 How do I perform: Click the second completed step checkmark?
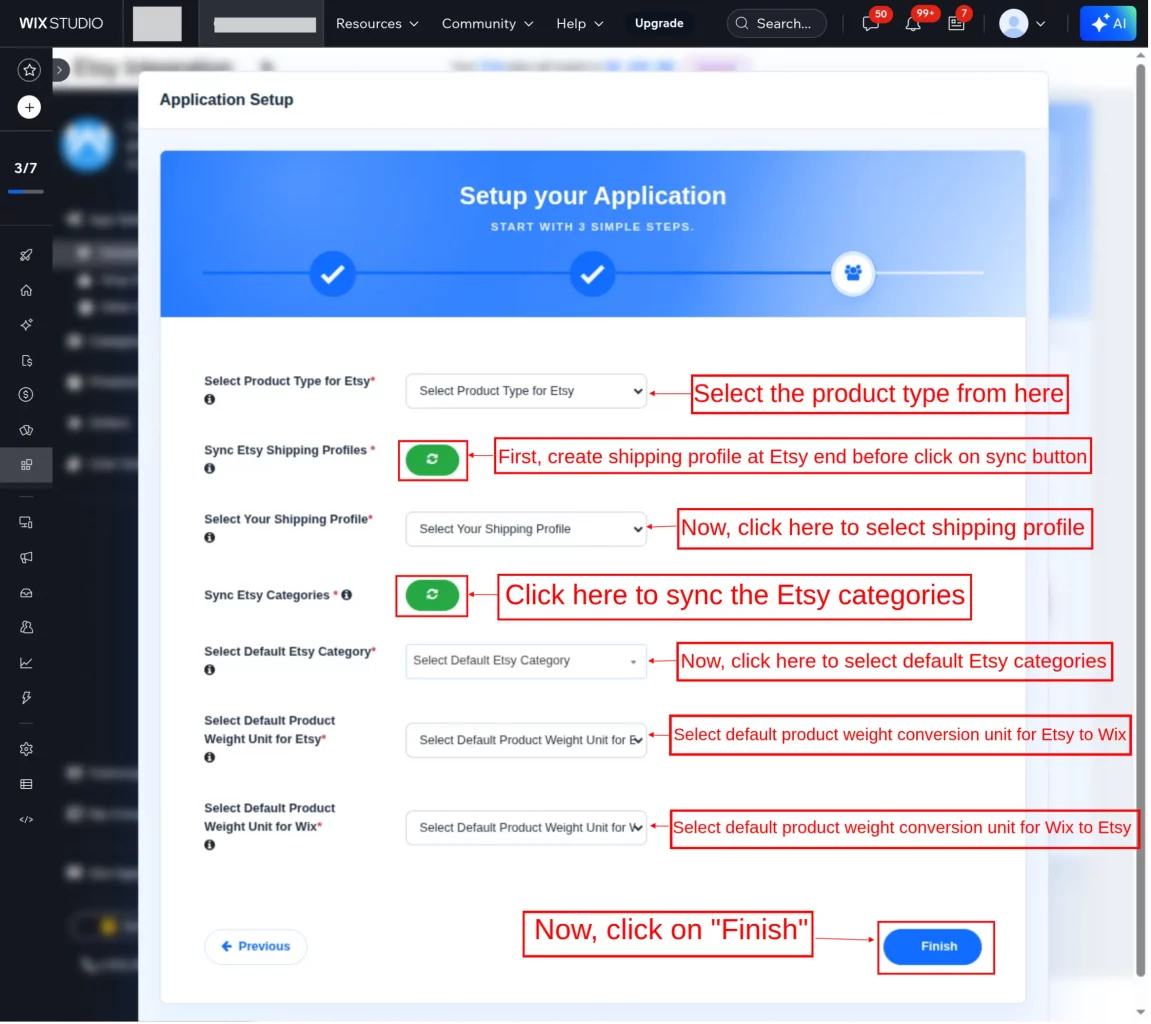(x=592, y=273)
